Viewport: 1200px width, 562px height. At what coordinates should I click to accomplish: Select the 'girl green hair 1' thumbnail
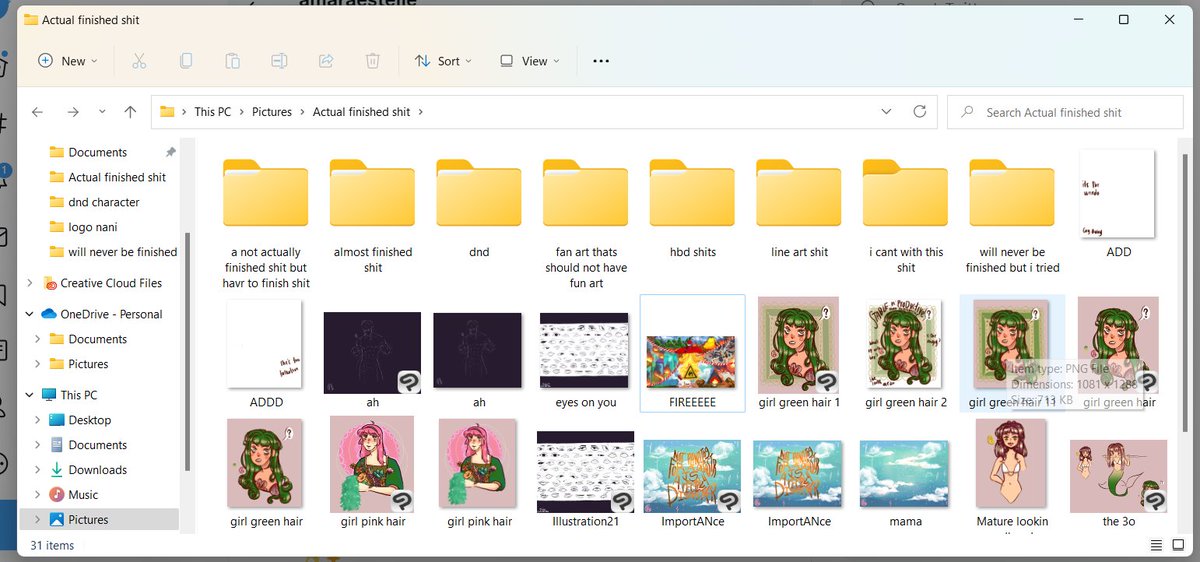tap(799, 344)
